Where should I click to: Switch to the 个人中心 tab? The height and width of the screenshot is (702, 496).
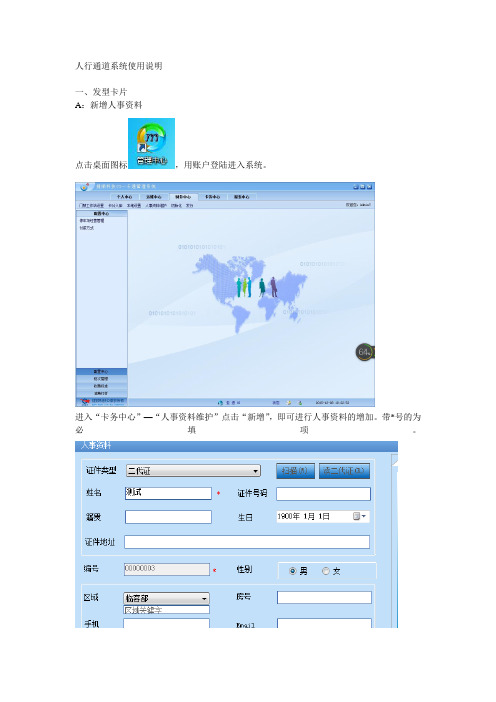click(x=124, y=197)
